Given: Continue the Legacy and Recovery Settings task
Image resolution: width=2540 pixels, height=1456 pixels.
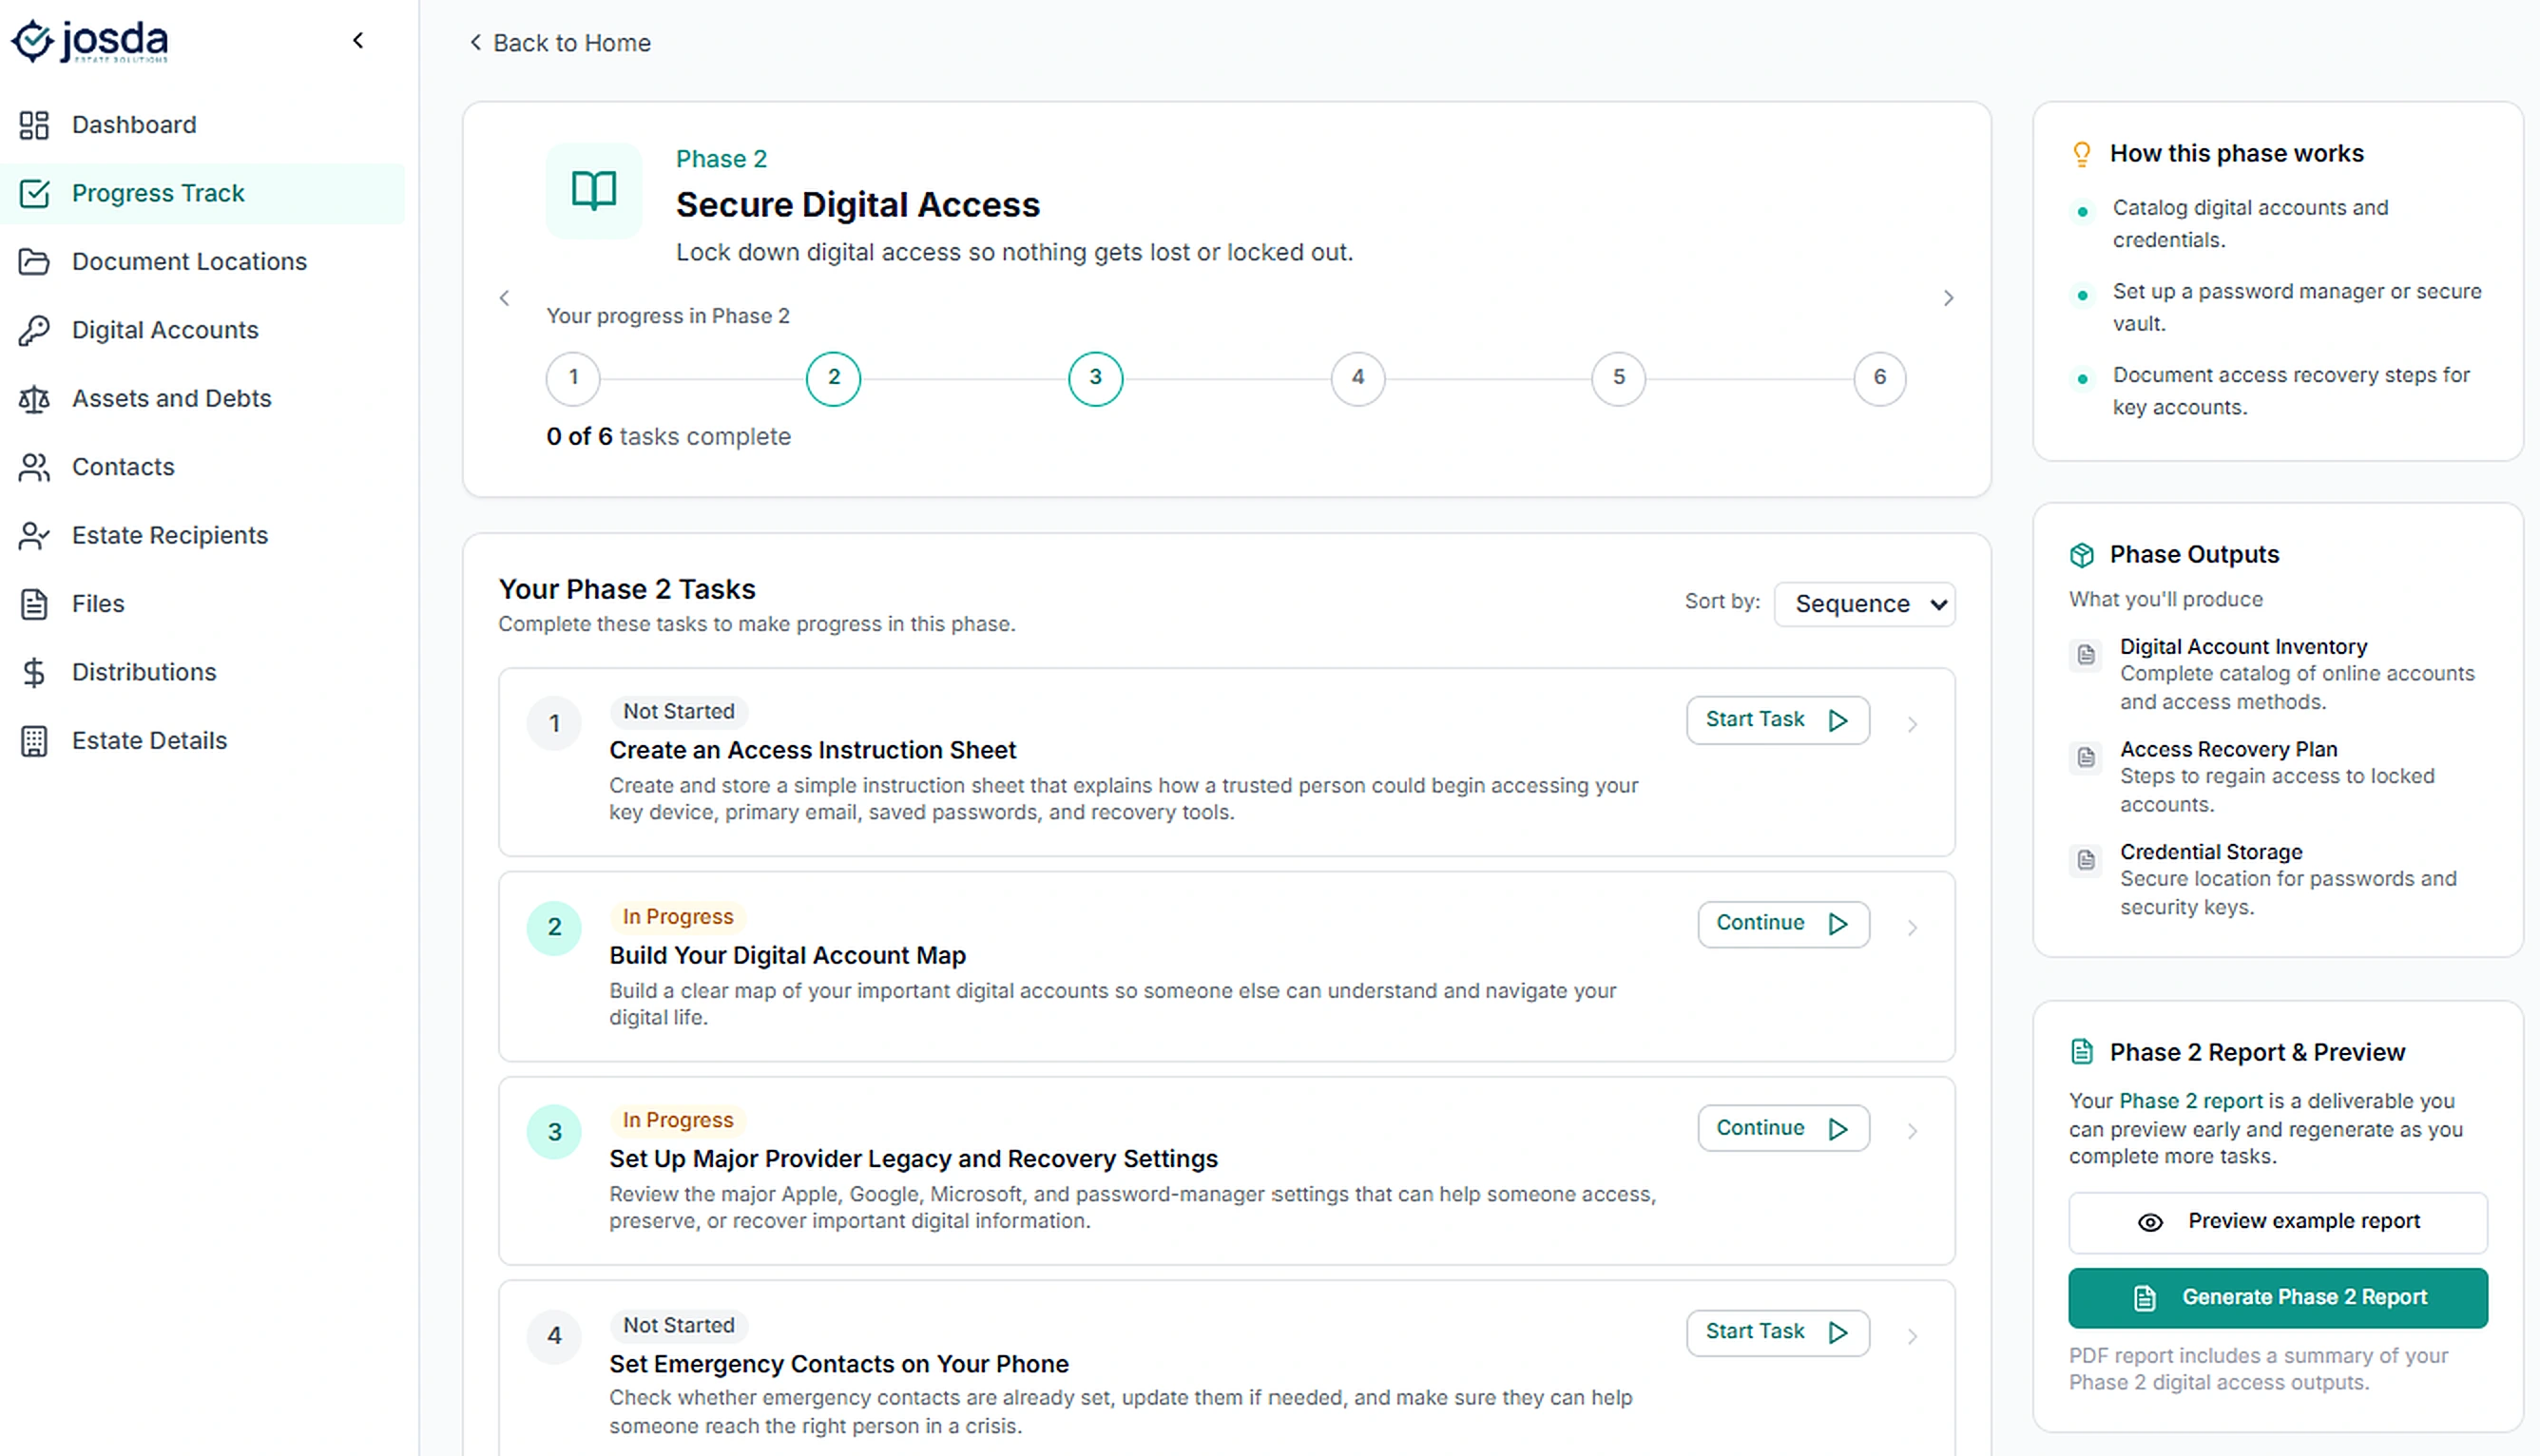Looking at the screenshot, I should (x=1784, y=1128).
